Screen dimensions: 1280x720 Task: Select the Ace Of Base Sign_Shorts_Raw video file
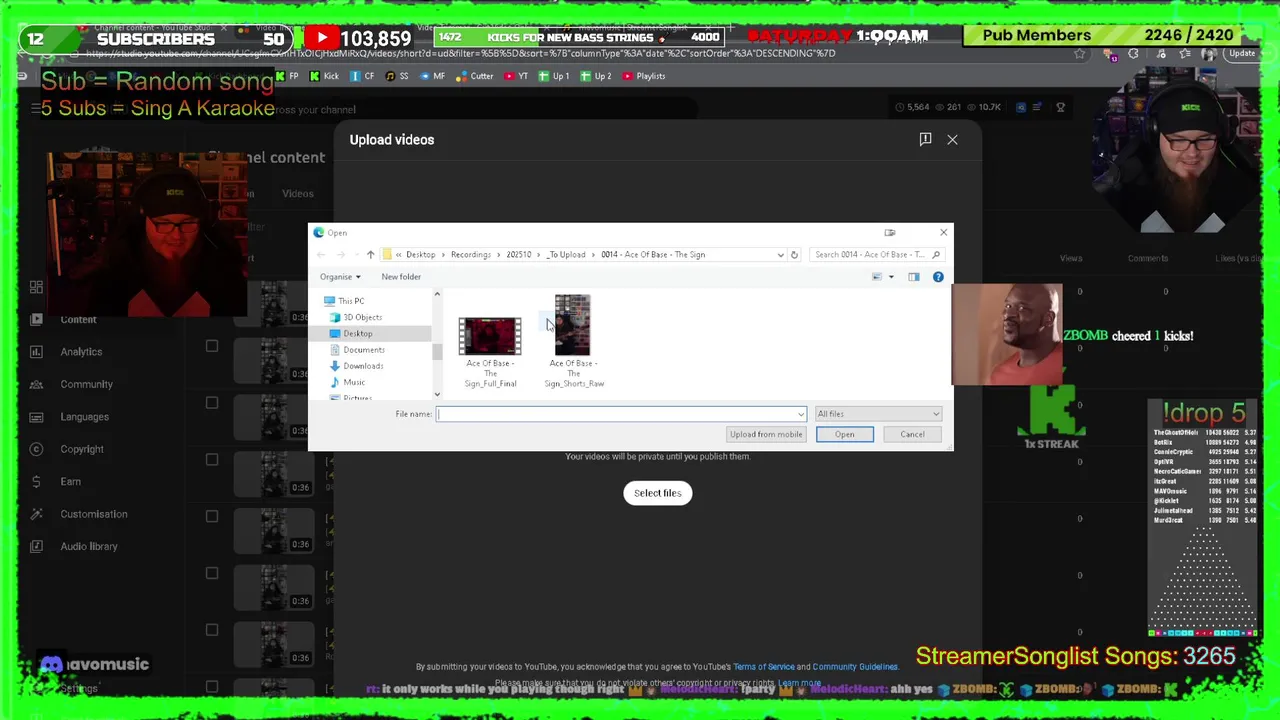coord(574,341)
